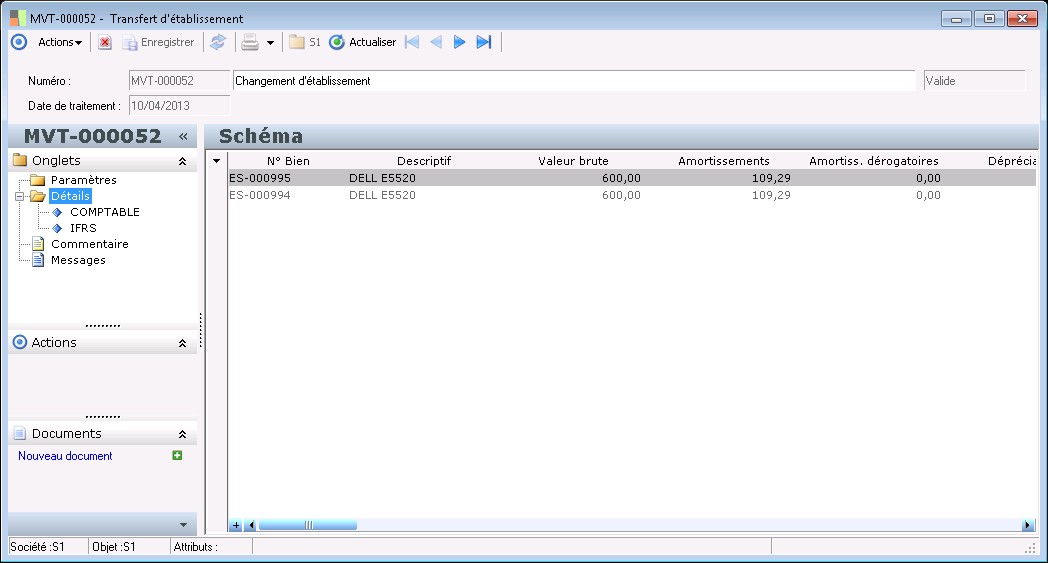Viewport: 1048px width, 563px height.
Task: Click the IFRS blue diamond icon
Action: [x=57, y=228]
